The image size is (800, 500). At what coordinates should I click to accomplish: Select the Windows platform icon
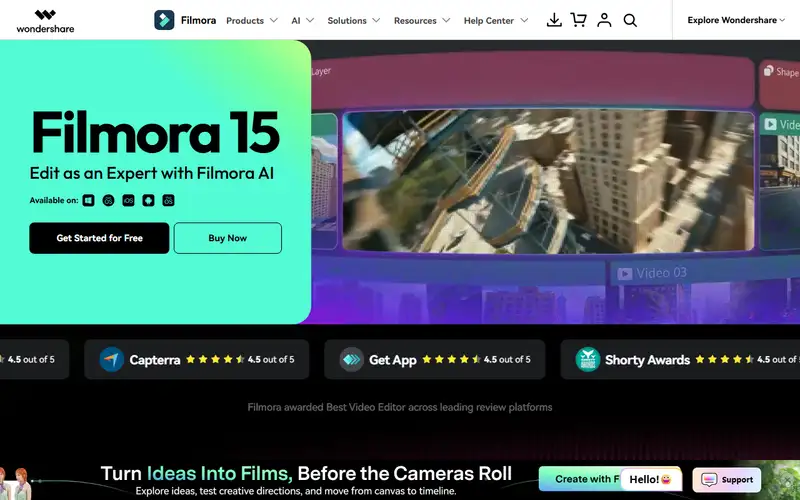click(89, 201)
